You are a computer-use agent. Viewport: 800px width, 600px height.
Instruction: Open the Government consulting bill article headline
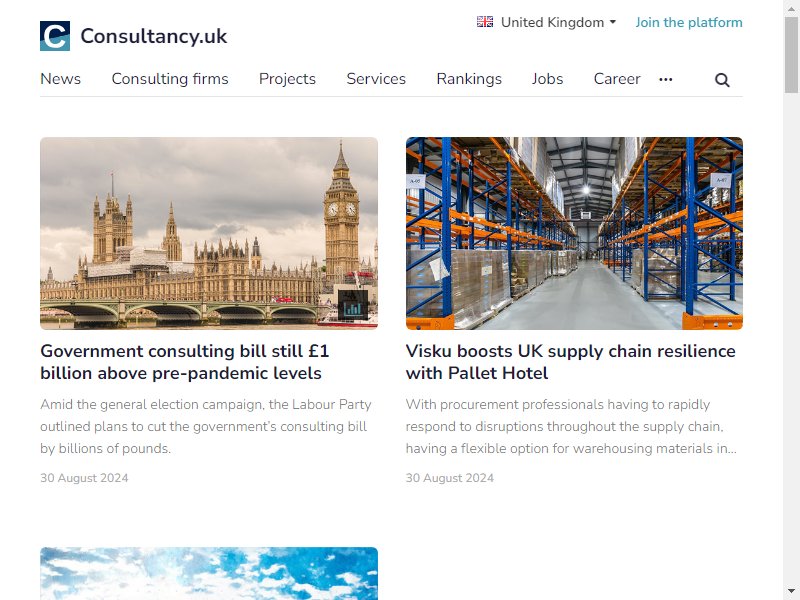pos(185,362)
